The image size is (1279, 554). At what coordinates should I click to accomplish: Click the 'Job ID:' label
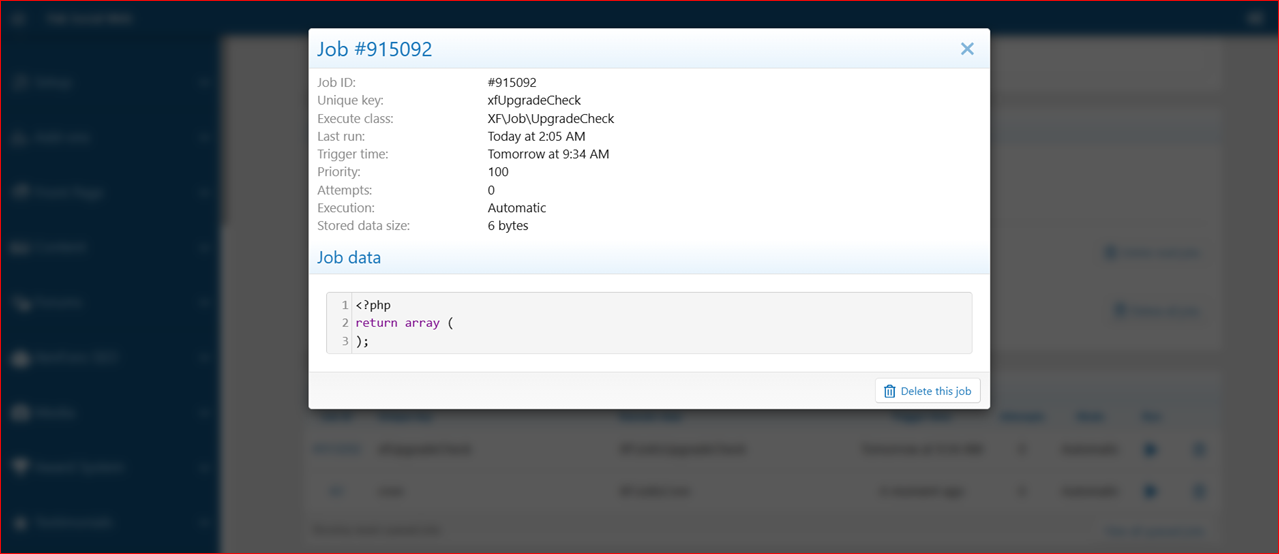coord(337,83)
